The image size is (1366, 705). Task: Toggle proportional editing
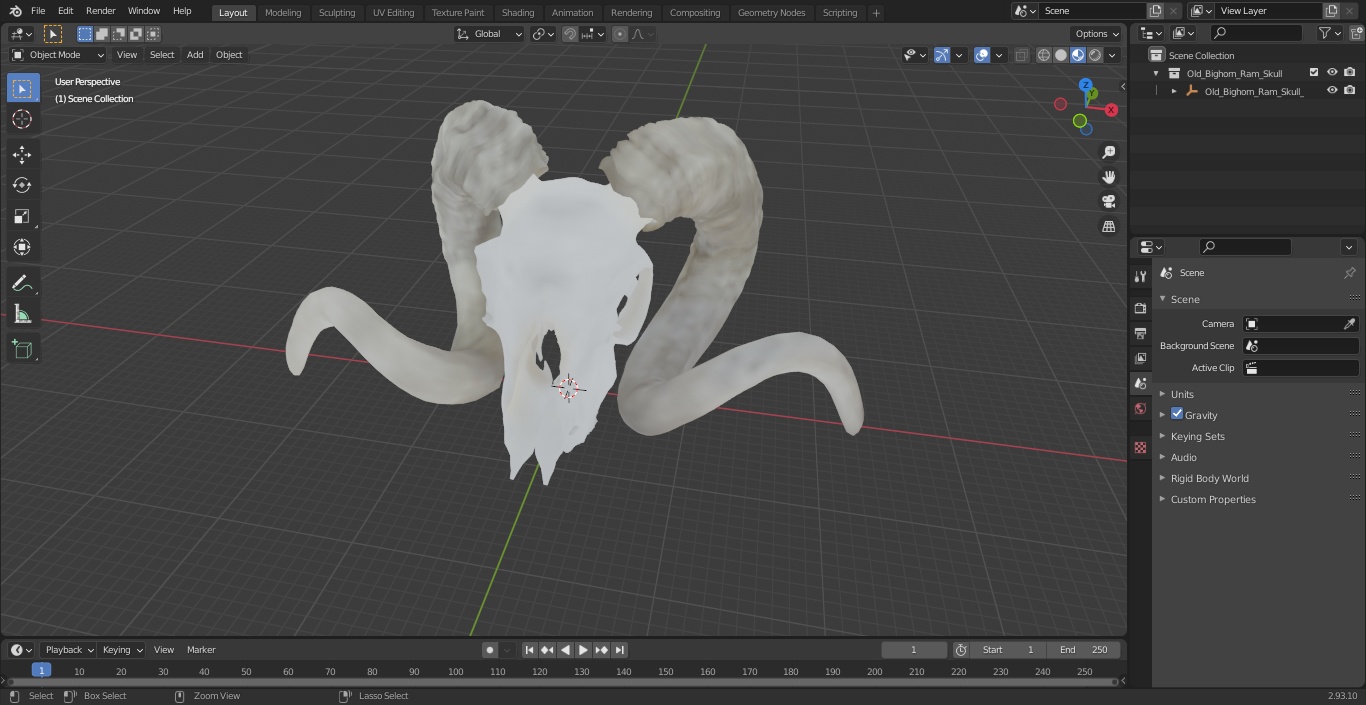620,34
